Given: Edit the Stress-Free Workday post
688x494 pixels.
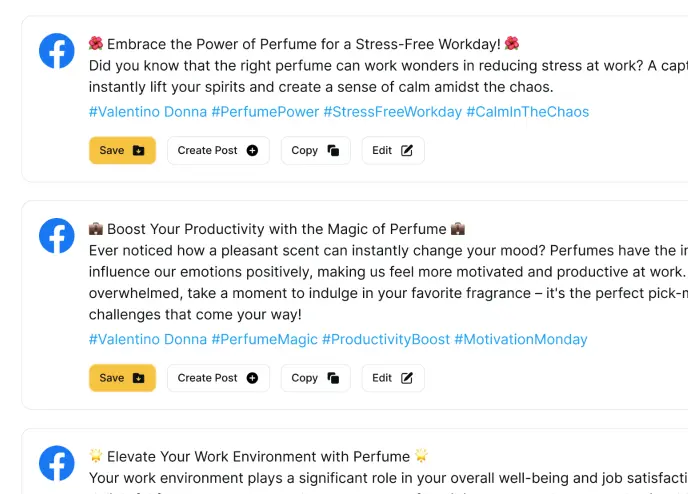Looking at the screenshot, I should point(393,150).
